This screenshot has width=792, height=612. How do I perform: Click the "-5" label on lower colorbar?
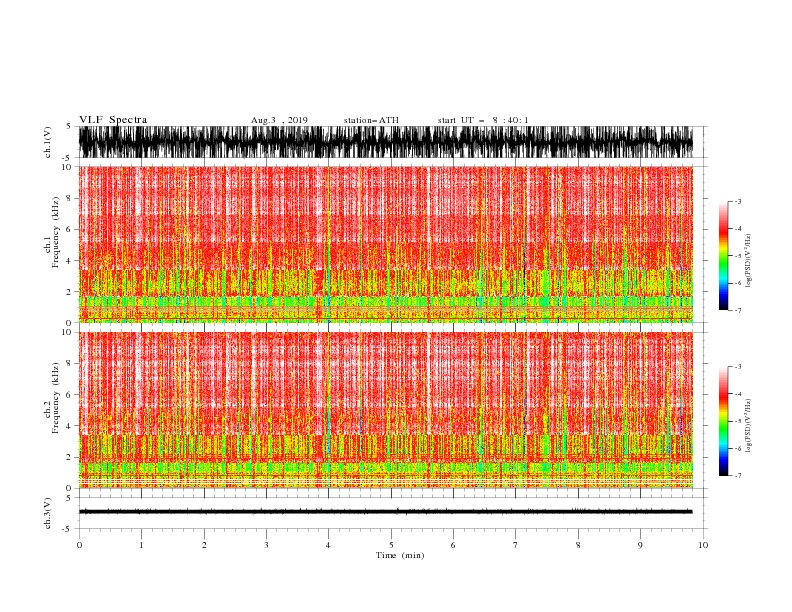[x=738, y=421]
